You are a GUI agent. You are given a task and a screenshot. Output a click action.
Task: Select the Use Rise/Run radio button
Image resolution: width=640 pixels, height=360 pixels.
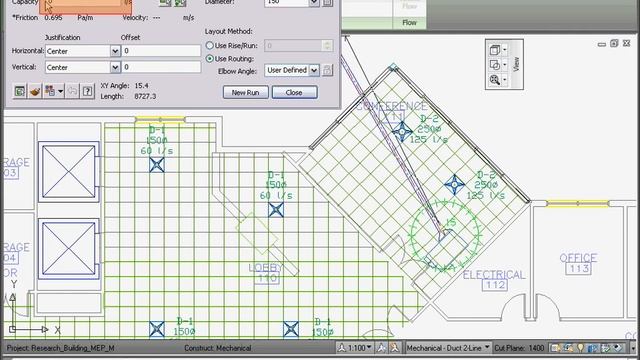point(209,45)
